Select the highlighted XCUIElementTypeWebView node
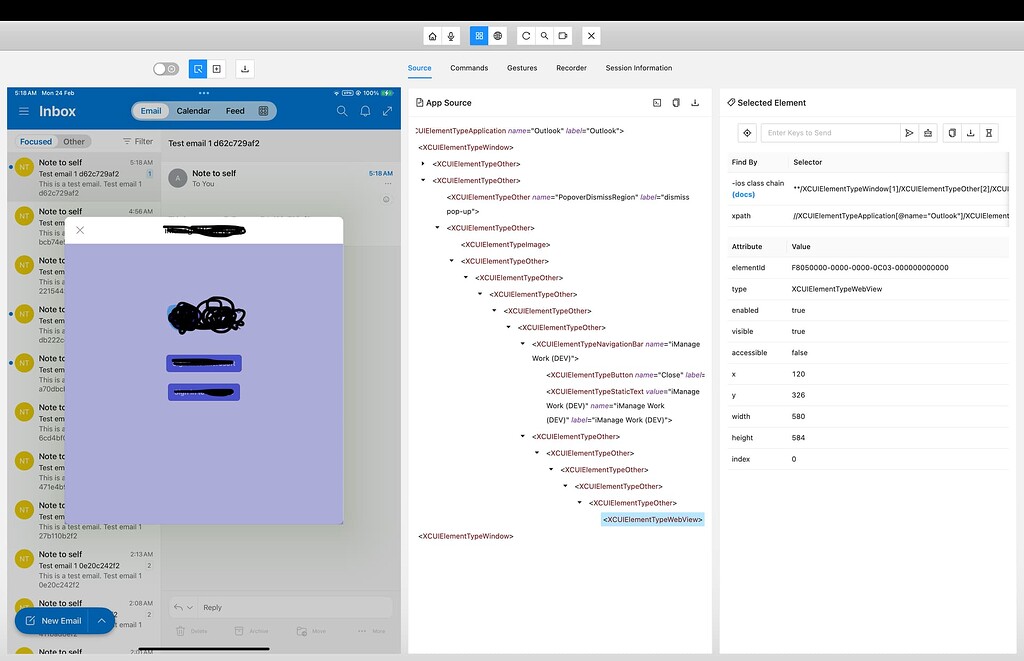 tap(651, 519)
